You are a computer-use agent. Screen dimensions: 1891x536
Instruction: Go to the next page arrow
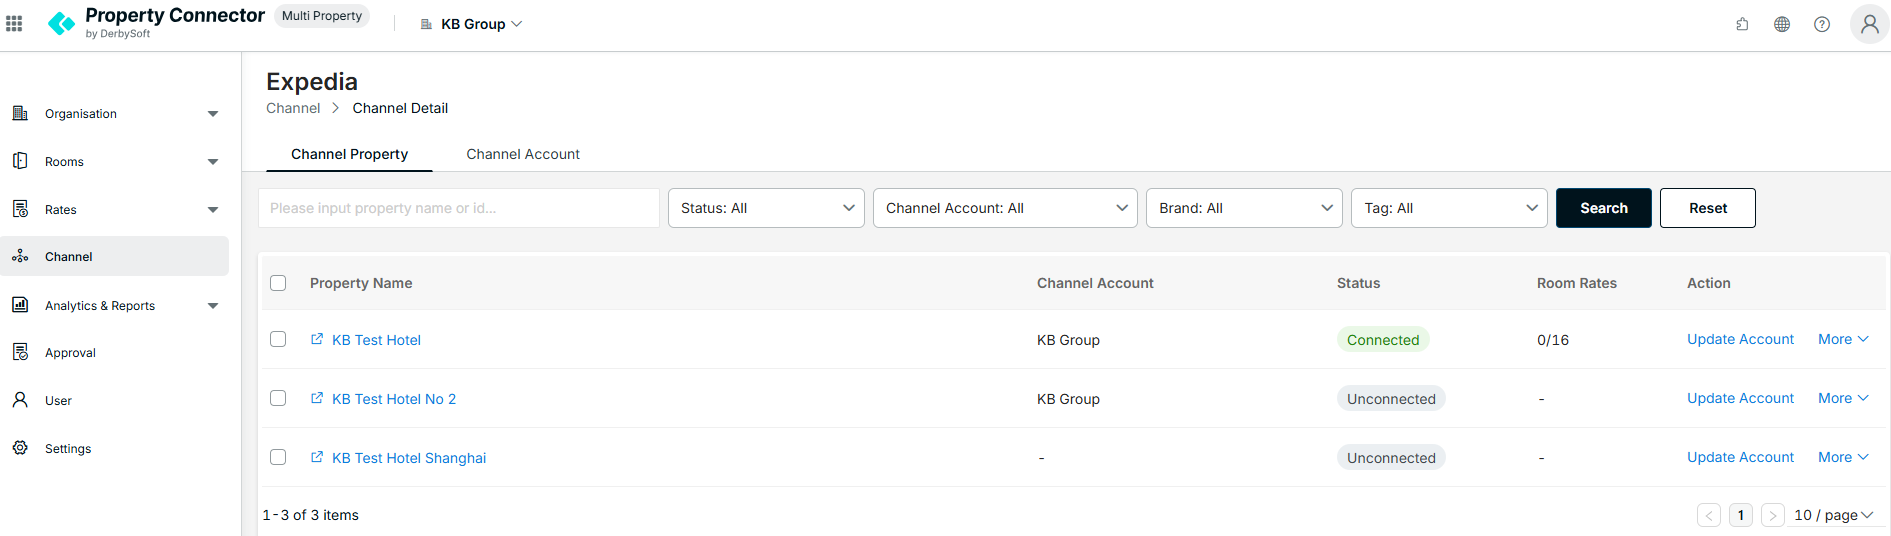(1773, 515)
